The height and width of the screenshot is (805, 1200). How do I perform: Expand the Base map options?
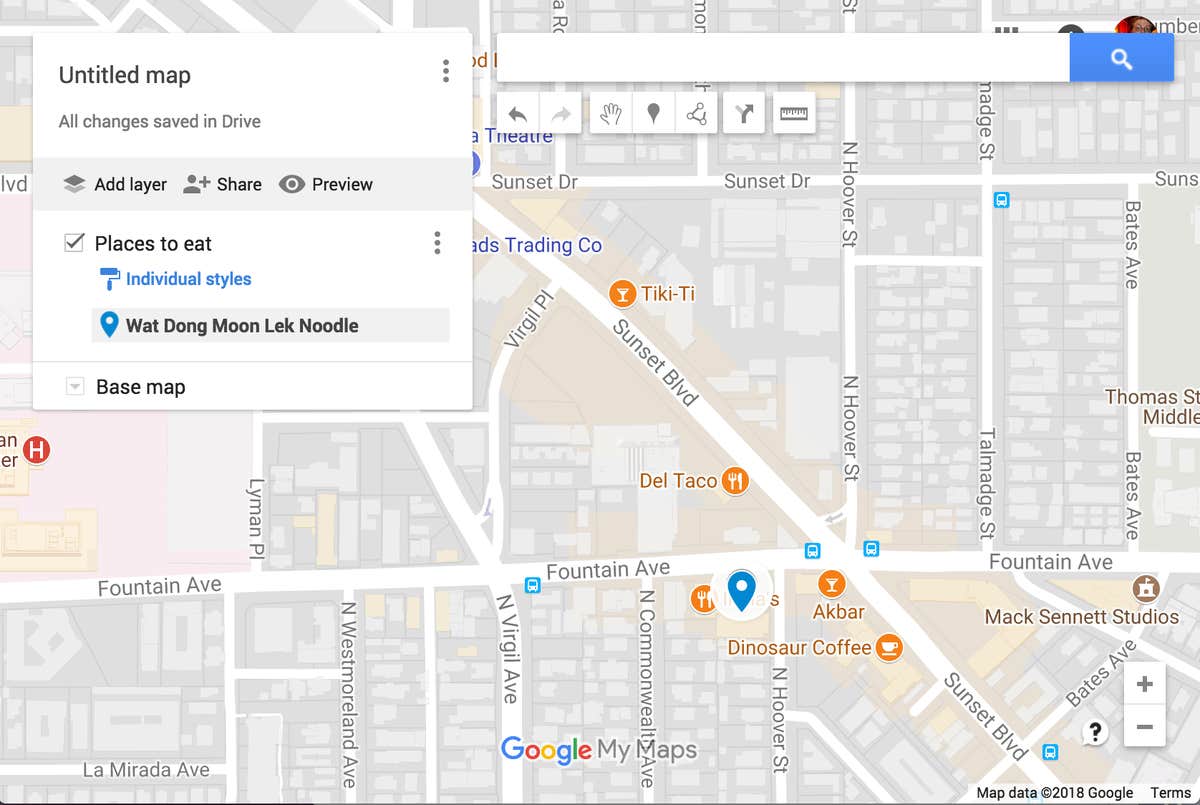point(73,386)
